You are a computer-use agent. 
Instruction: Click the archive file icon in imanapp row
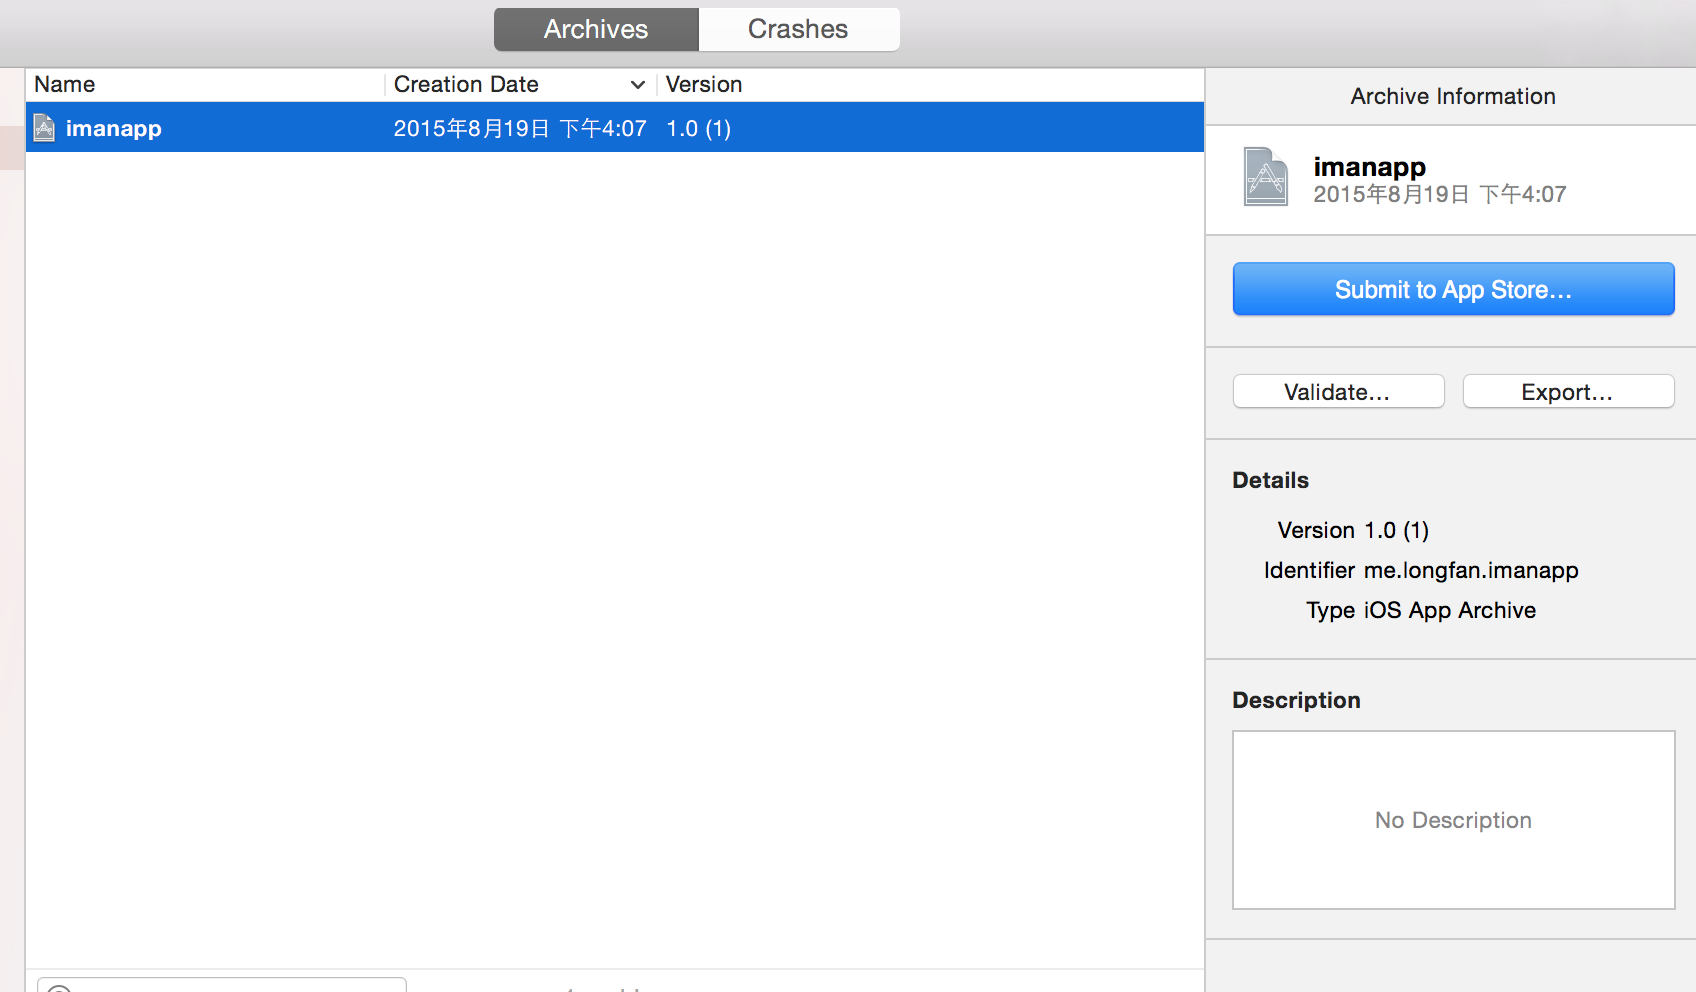point(44,128)
